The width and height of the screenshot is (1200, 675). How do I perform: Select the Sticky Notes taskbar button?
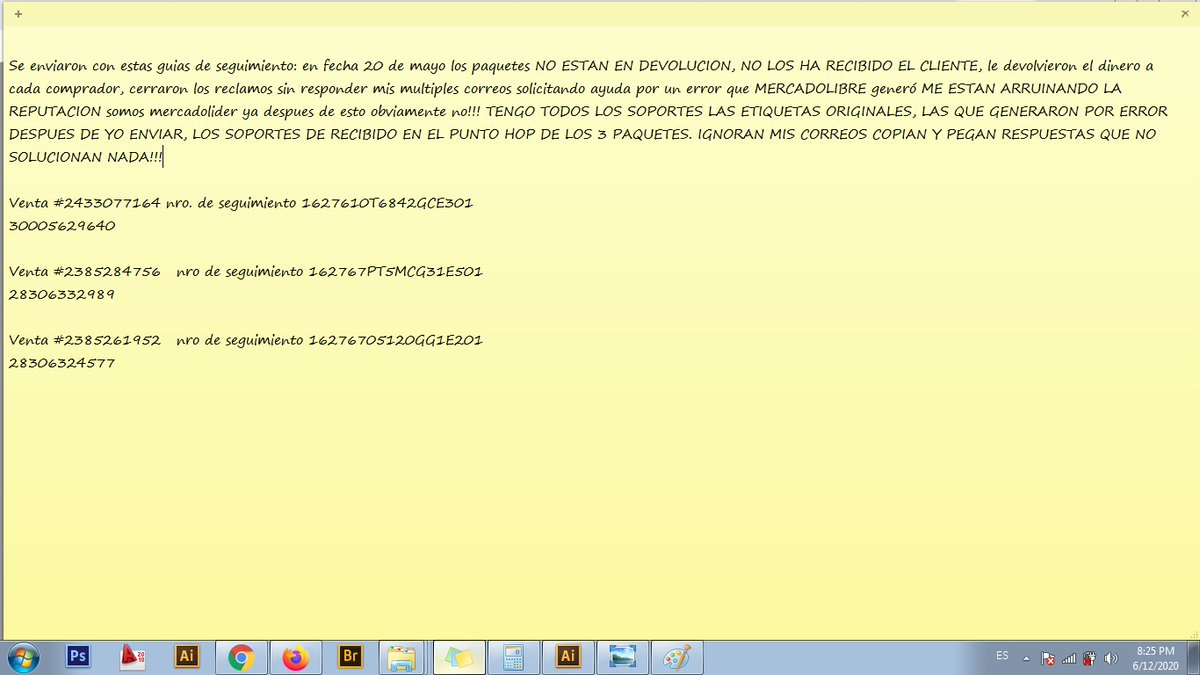coord(459,657)
